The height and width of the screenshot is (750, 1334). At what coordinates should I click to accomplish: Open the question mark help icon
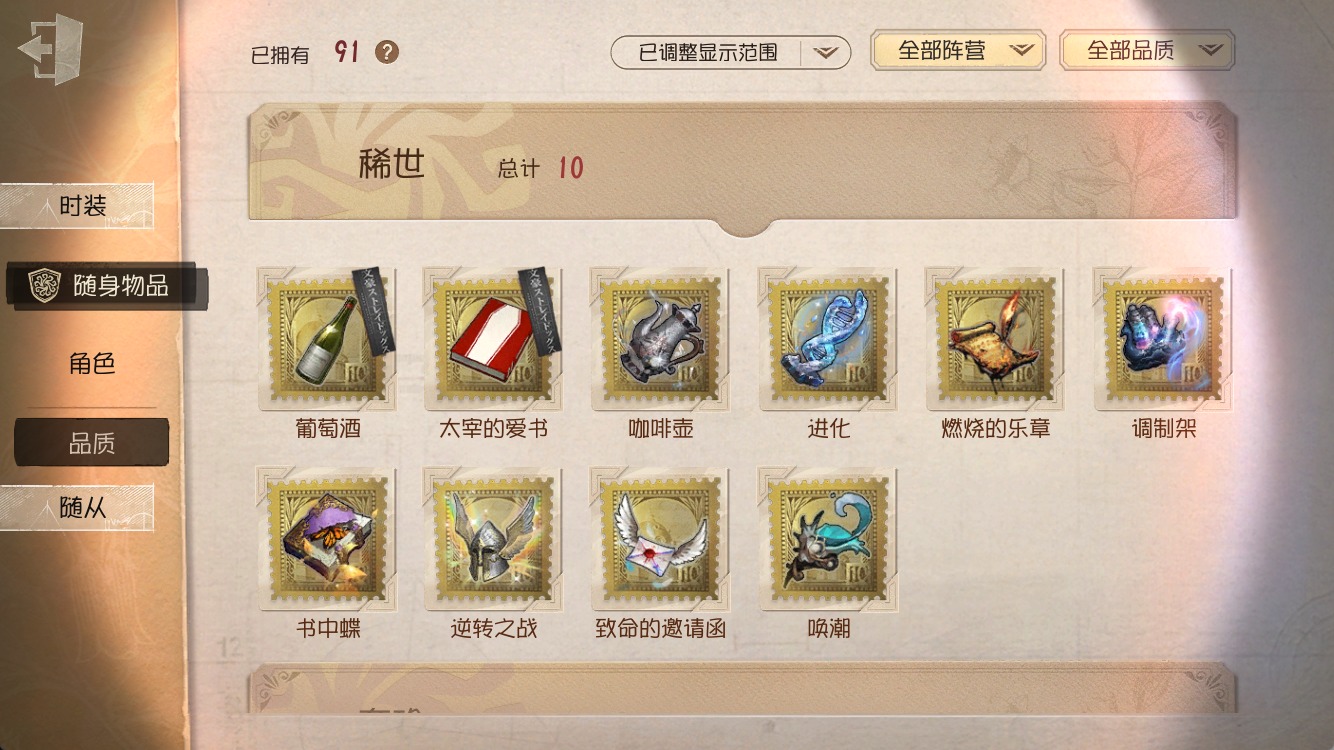pos(387,52)
